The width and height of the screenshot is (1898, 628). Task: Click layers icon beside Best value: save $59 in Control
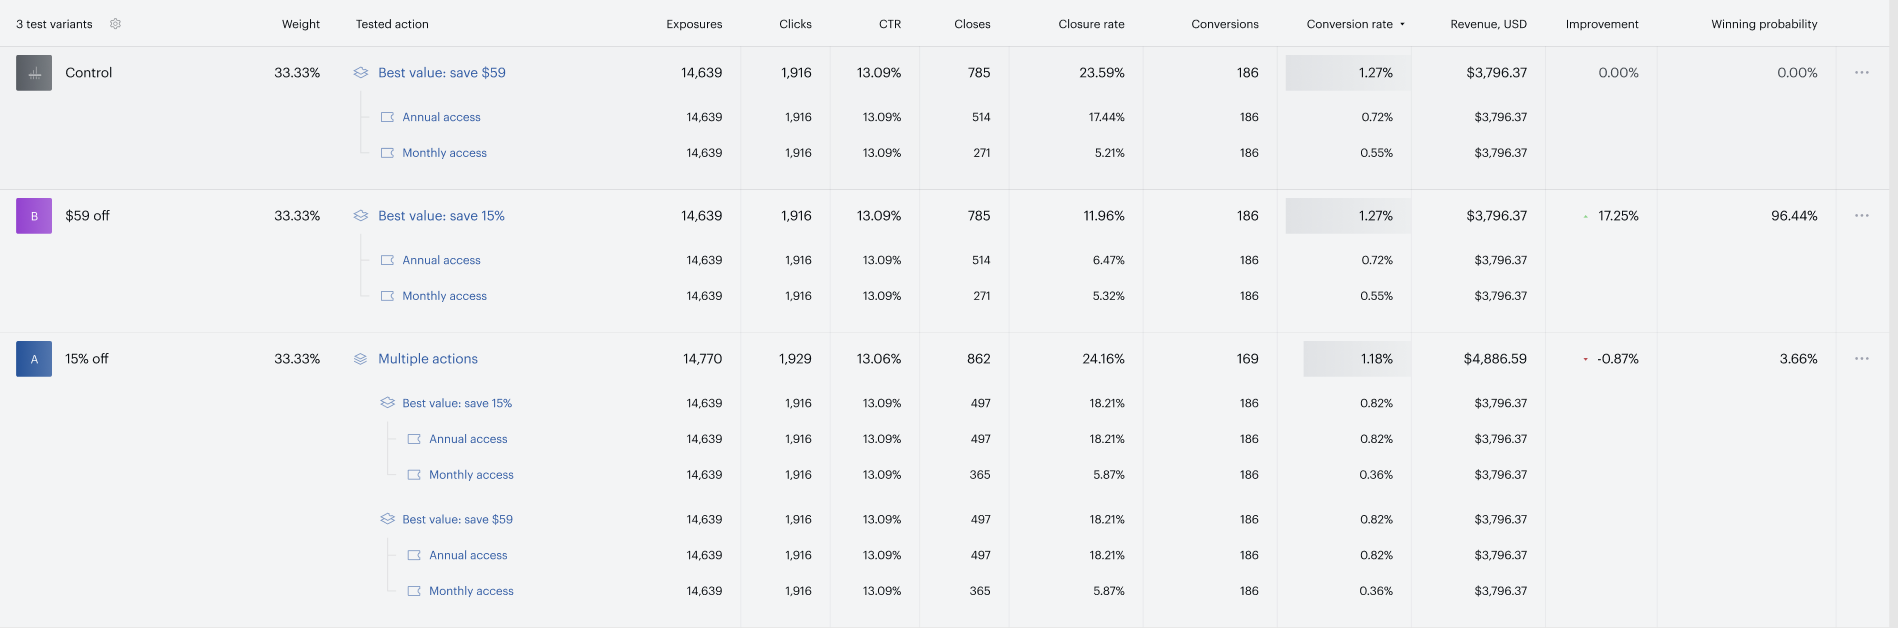tap(361, 73)
